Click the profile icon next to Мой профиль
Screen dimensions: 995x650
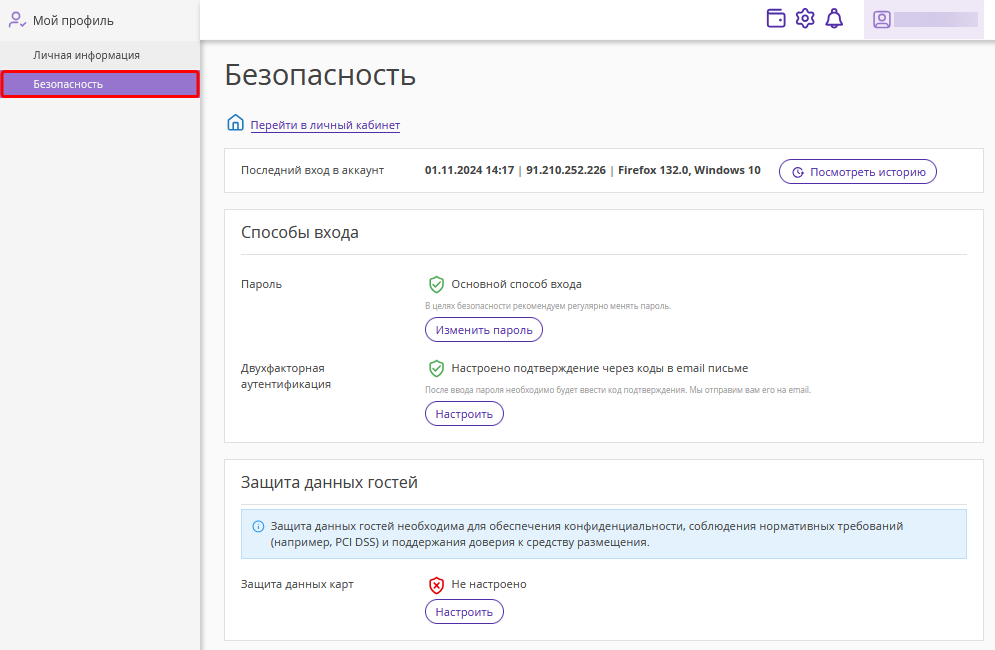coord(16,20)
